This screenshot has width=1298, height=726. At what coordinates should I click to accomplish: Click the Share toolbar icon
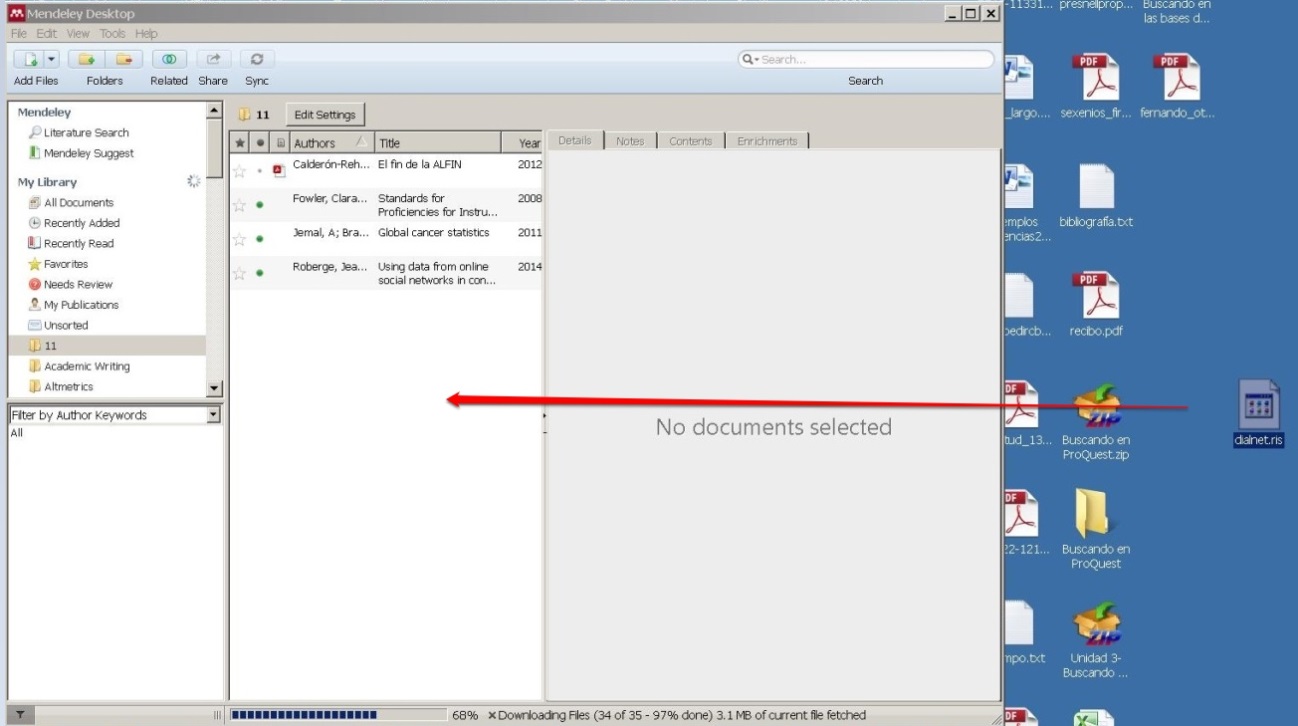[x=213, y=60]
